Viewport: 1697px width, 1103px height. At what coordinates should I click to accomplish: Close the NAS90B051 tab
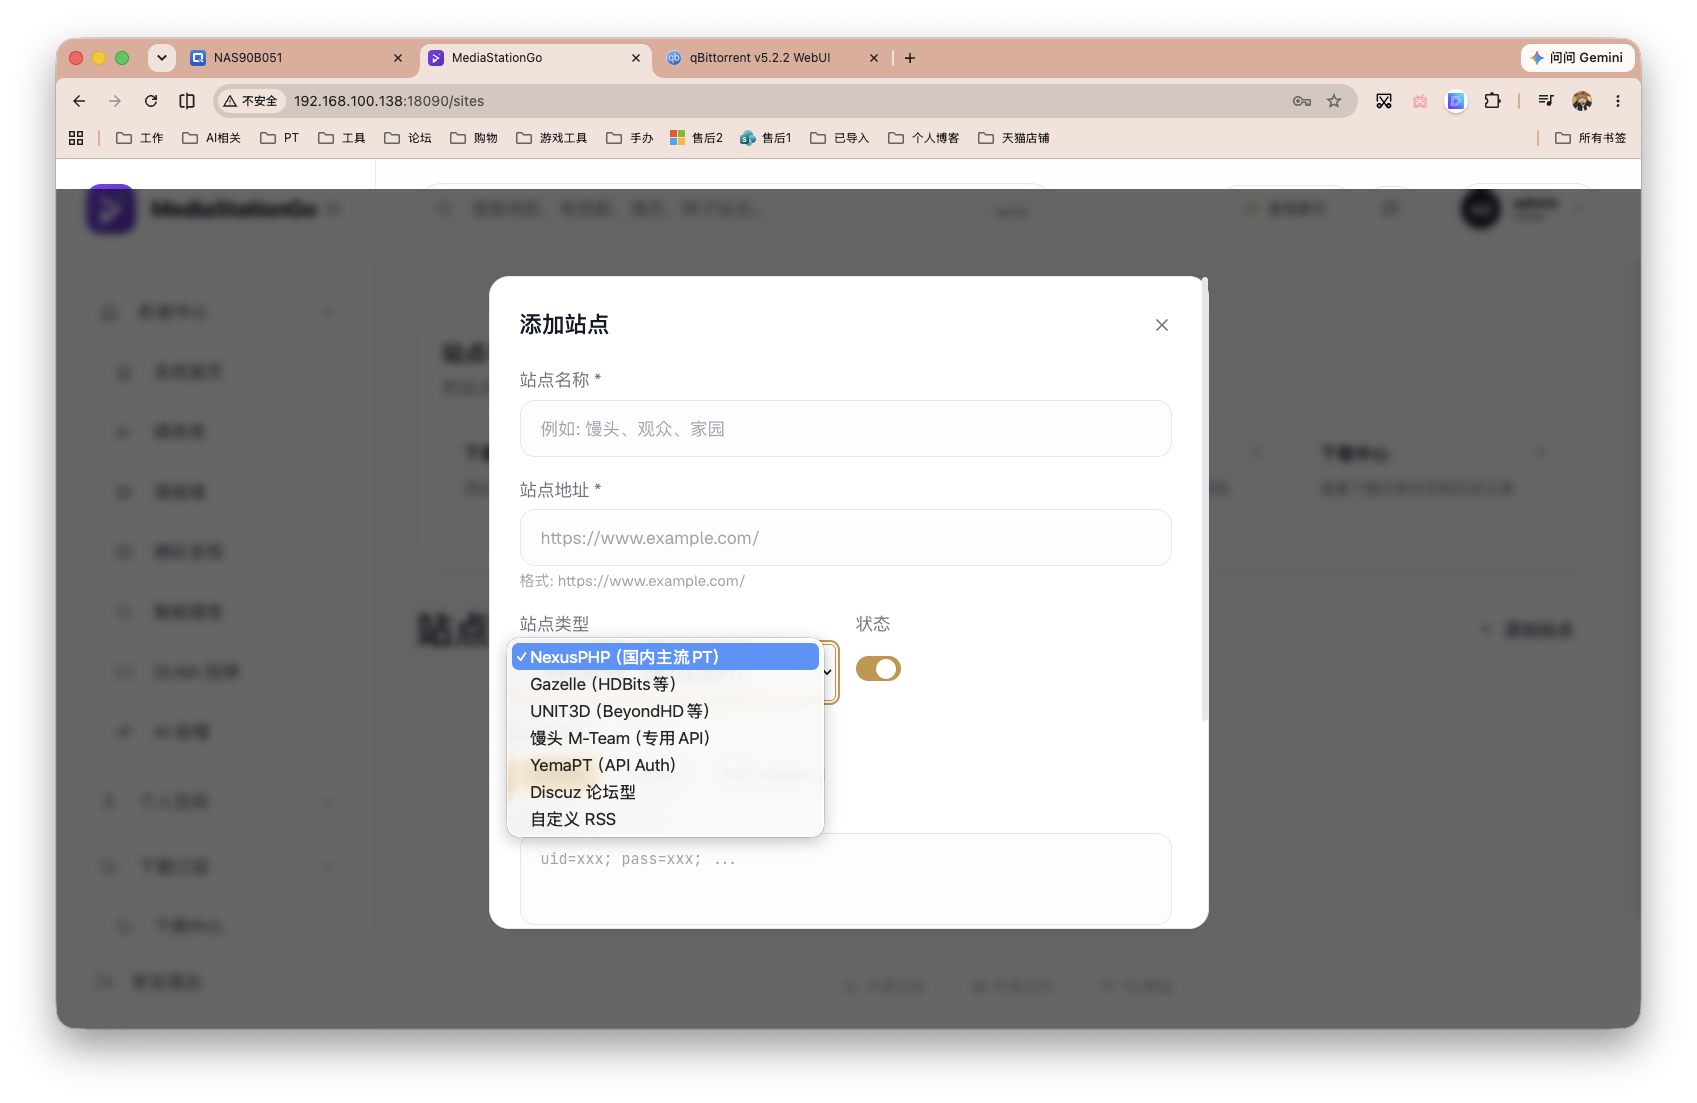point(398,58)
